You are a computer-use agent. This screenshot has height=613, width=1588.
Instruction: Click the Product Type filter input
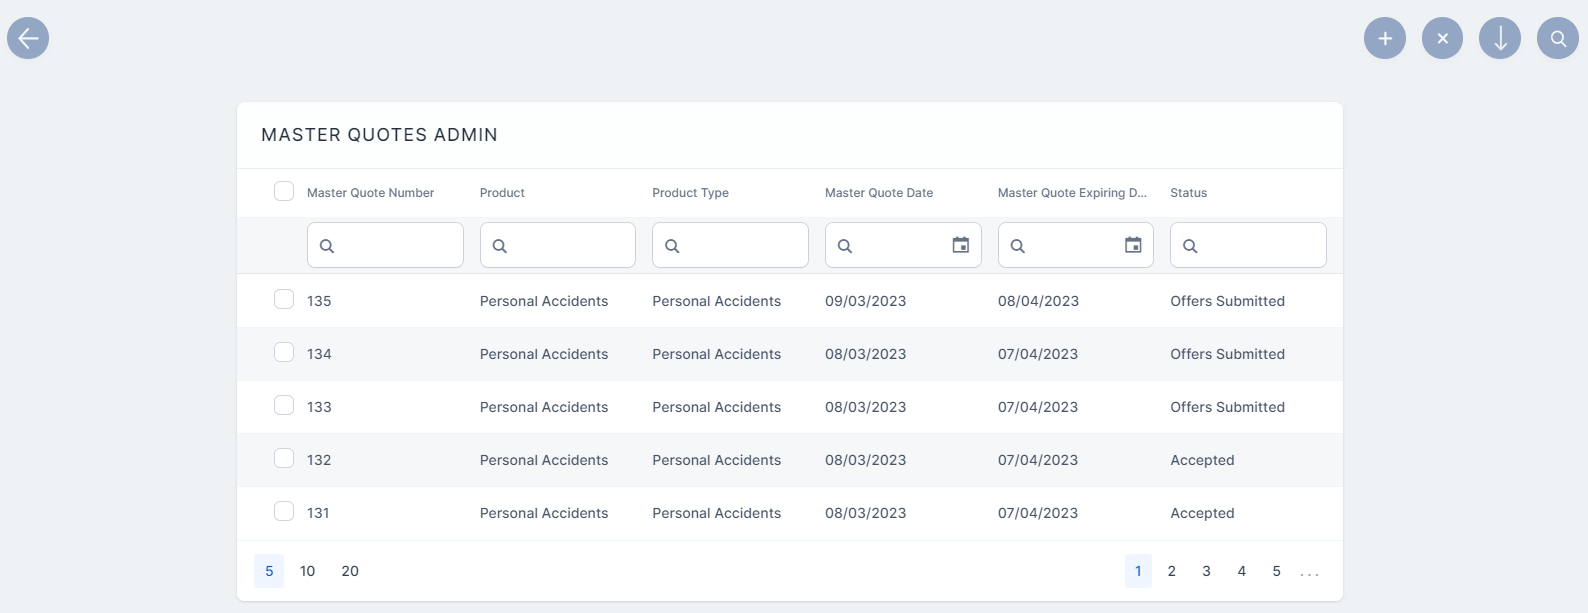[x=740, y=245]
